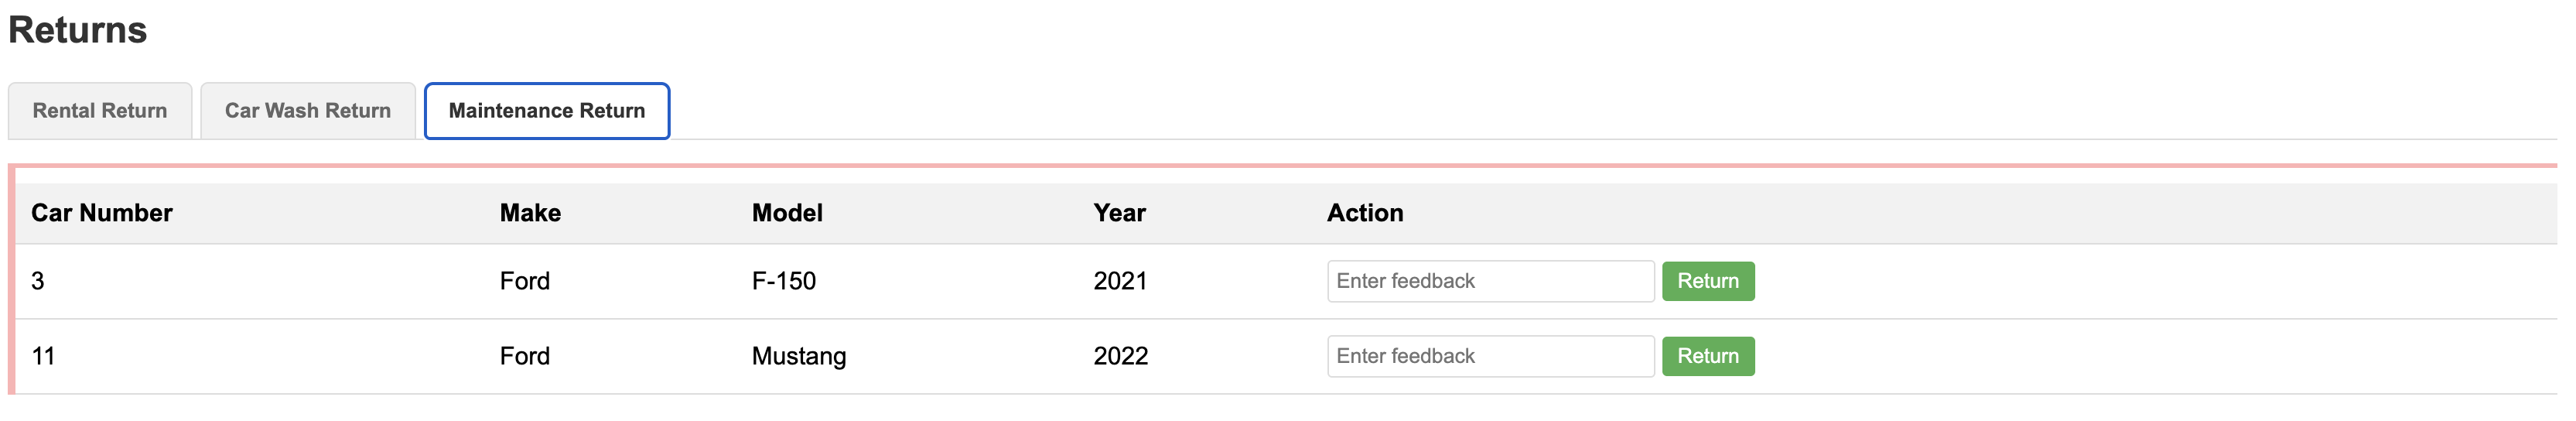Select the F-150 model cell
This screenshot has width=2576, height=421.
(784, 281)
